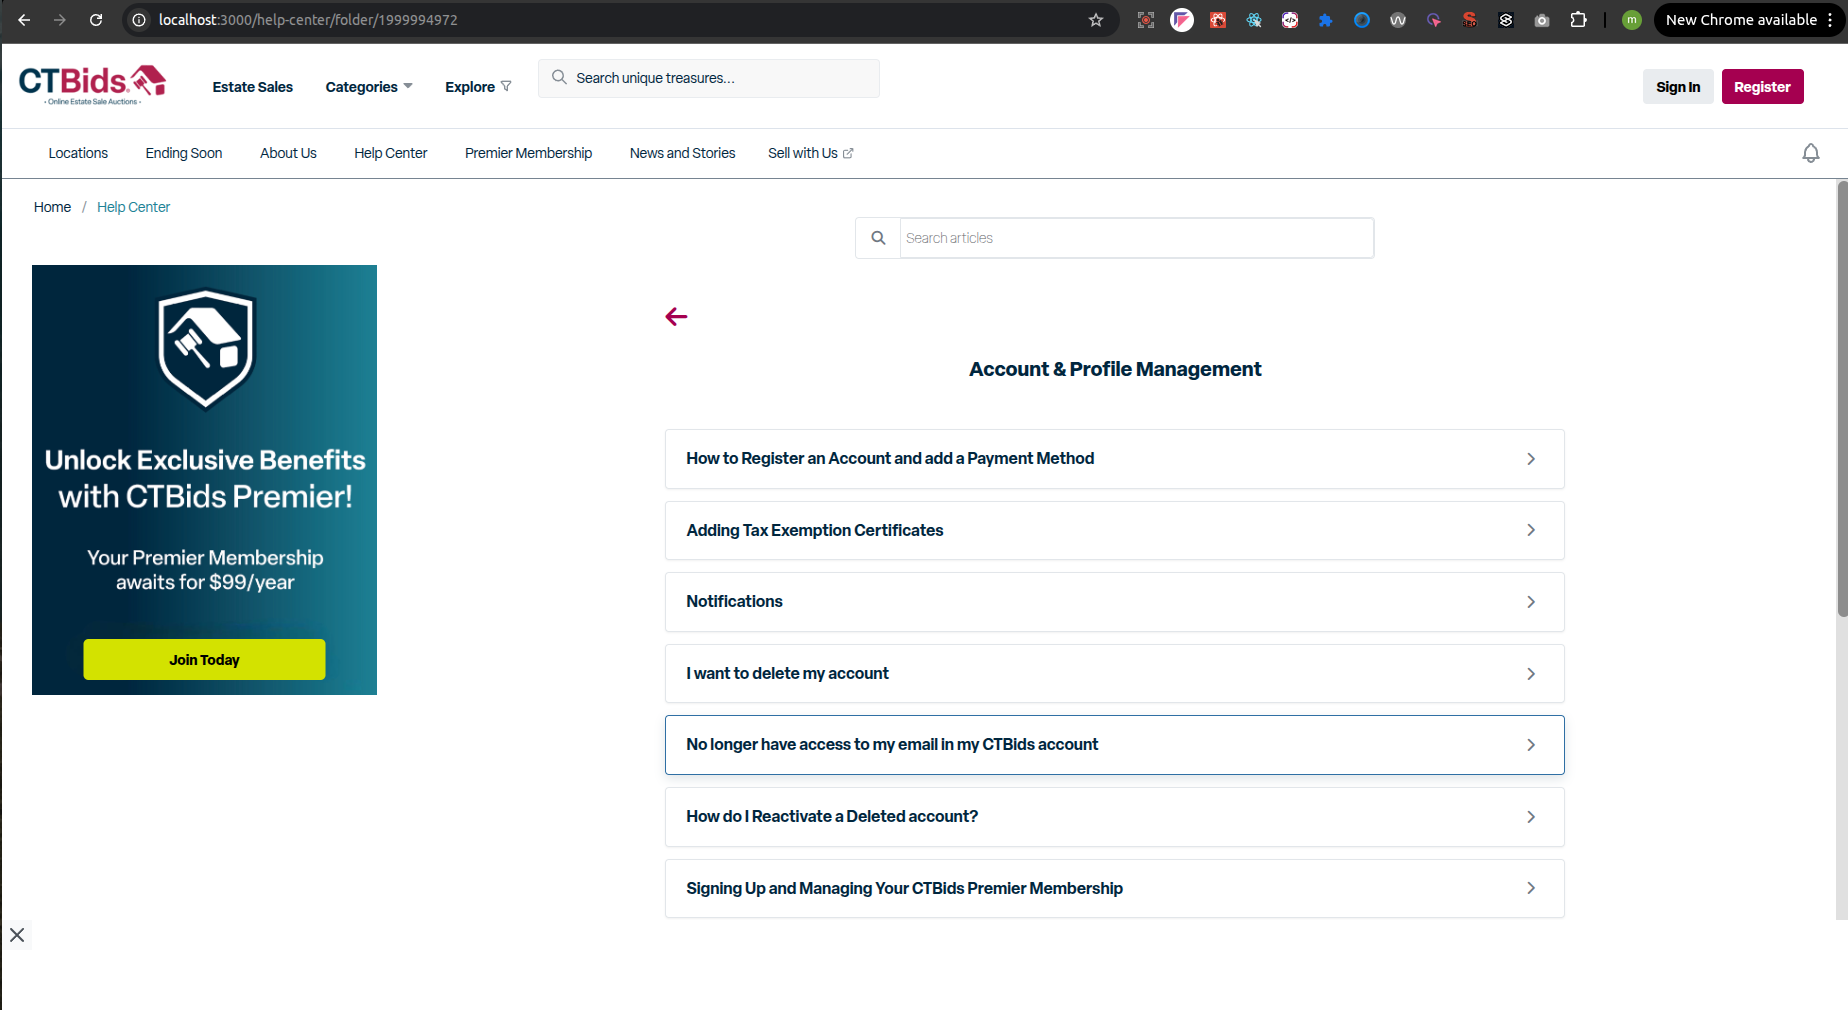1848x1010 pixels.
Task: Open Sell with Us external link
Action: 811,153
